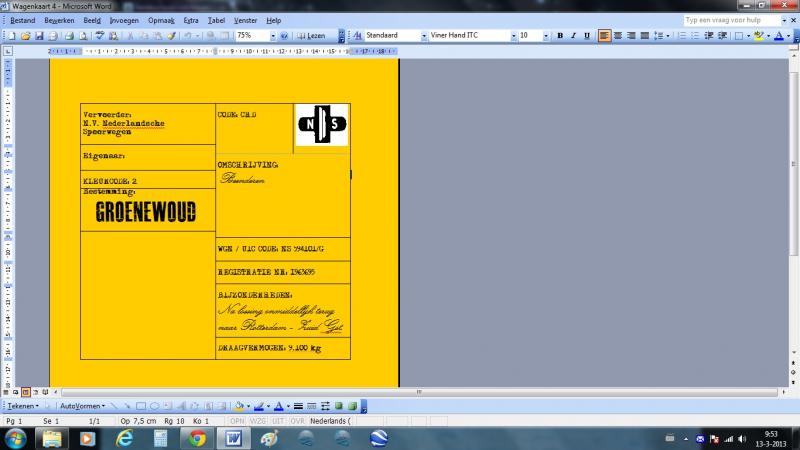The height and width of the screenshot is (450, 800).
Task: Print the document using printer icon
Action: pos(69,36)
